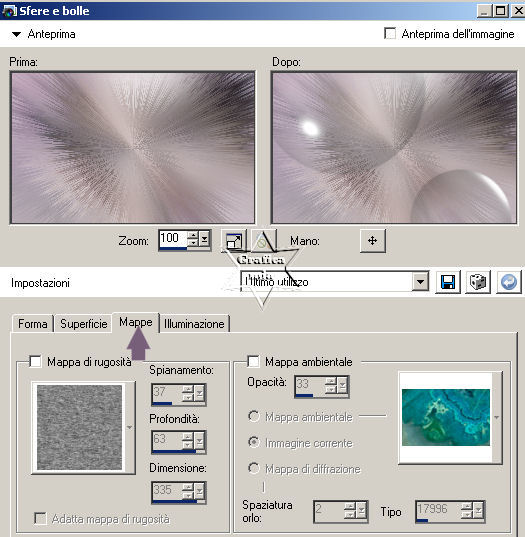Collapse the Anteprima section triangle
The width and height of the screenshot is (525, 537).
(x=16, y=34)
